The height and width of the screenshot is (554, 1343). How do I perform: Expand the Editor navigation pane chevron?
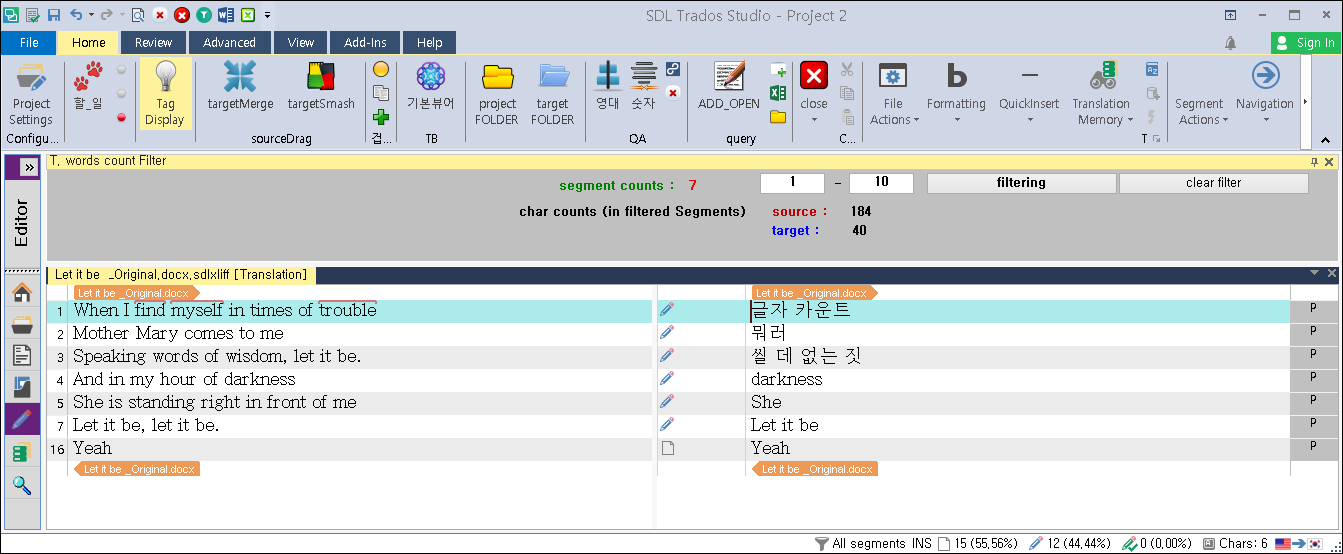pos(29,167)
